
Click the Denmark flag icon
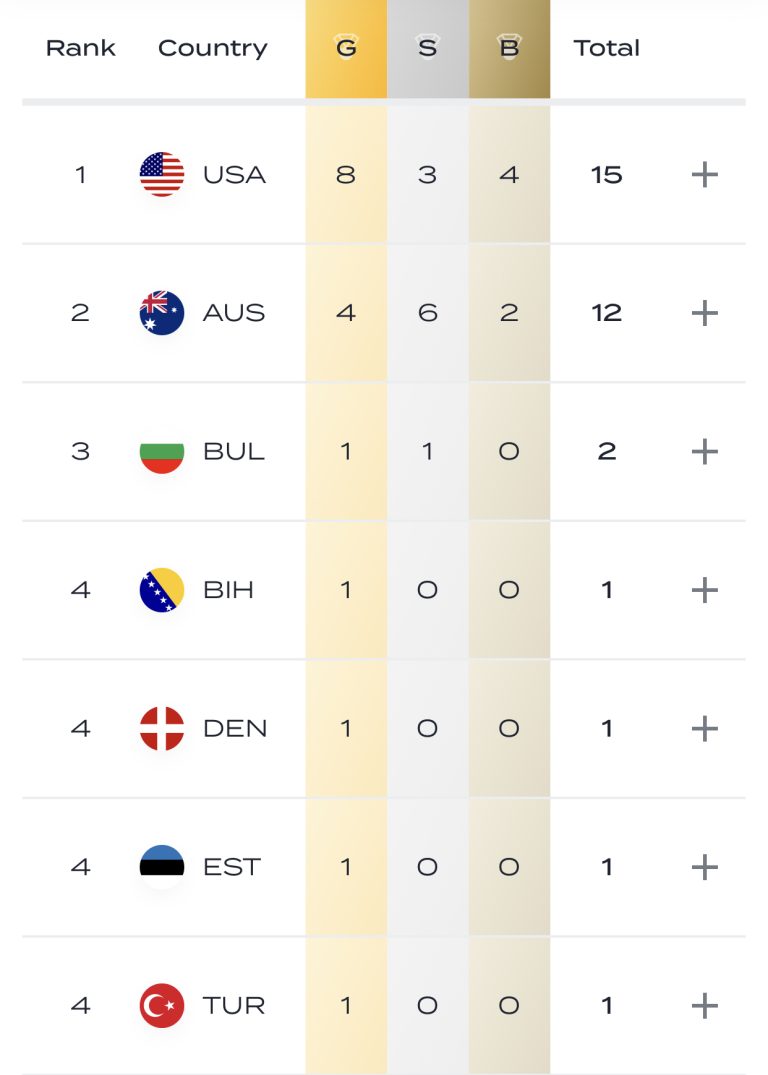[x=162, y=728]
